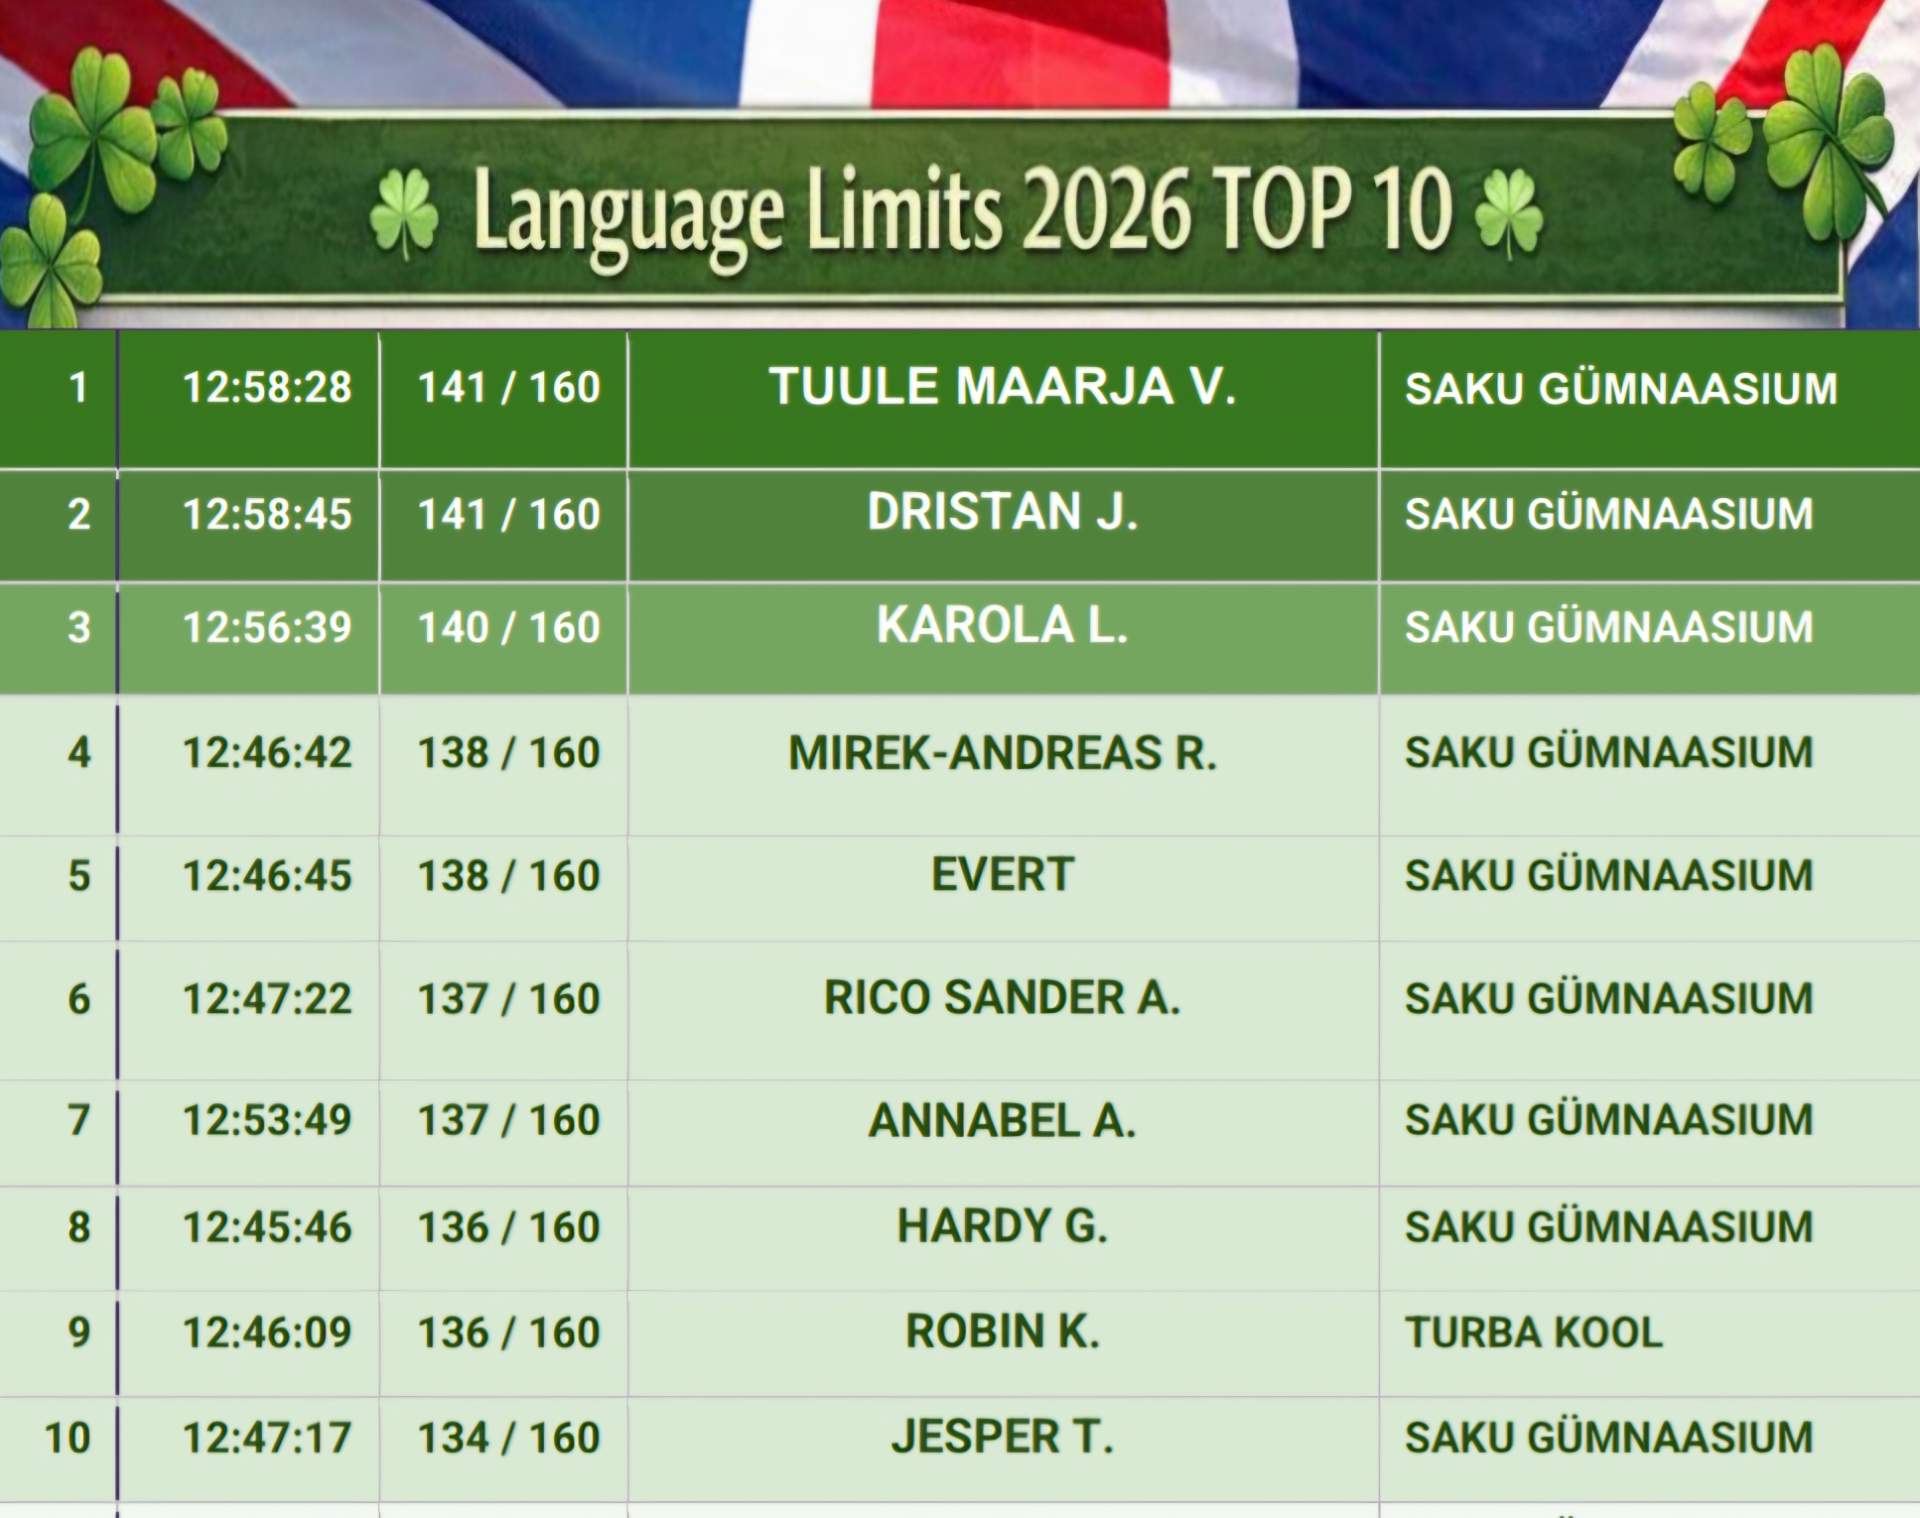Click the shamrock icon right of title
Screen dimensions: 1920x1518
pos(1508,213)
